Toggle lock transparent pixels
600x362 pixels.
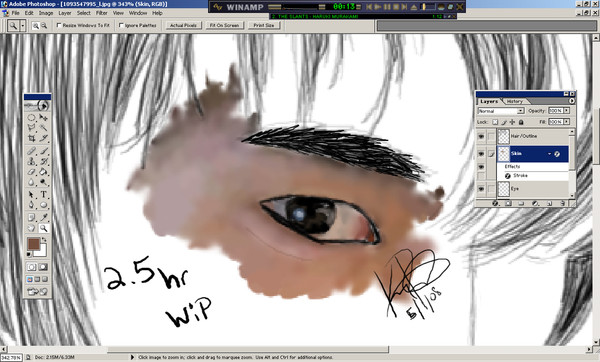tap(495, 122)
